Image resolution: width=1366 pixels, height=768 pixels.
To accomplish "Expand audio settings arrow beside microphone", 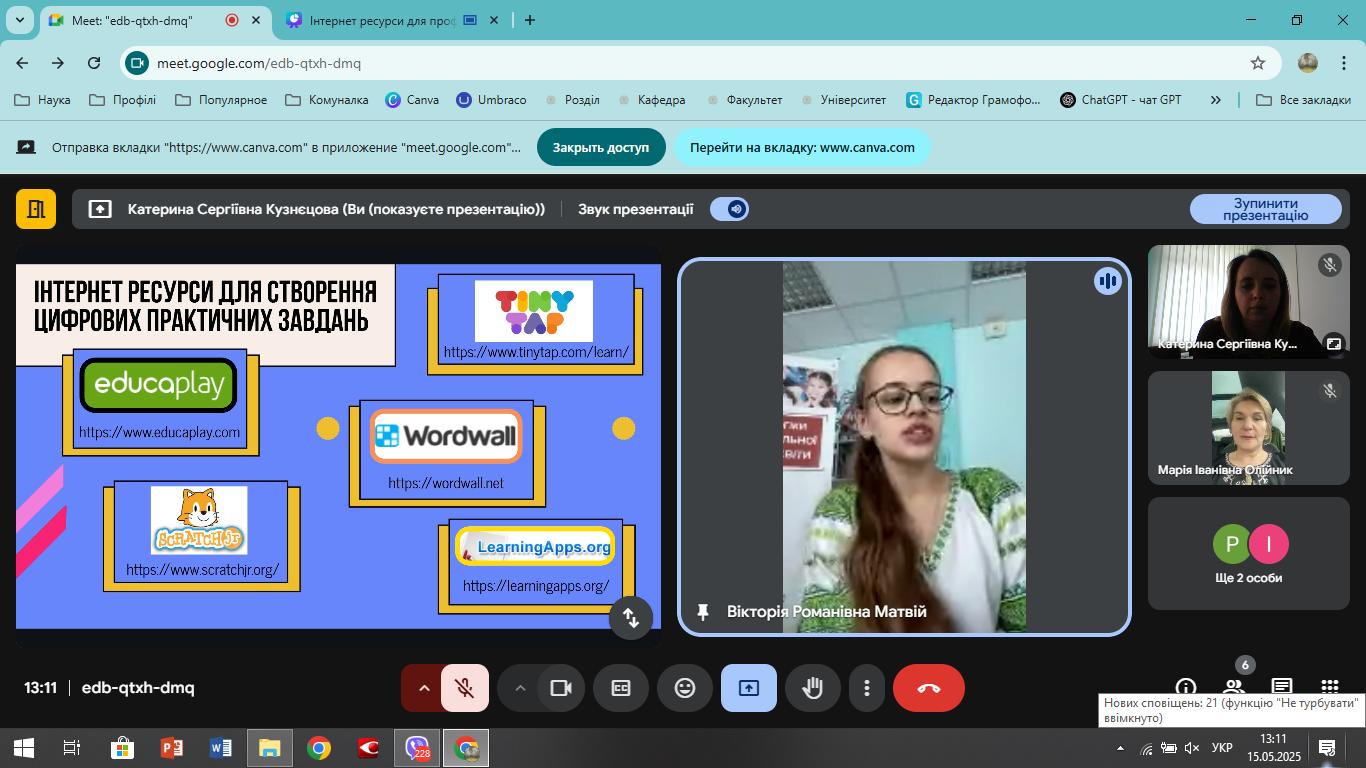I will [x=423, y=688].
